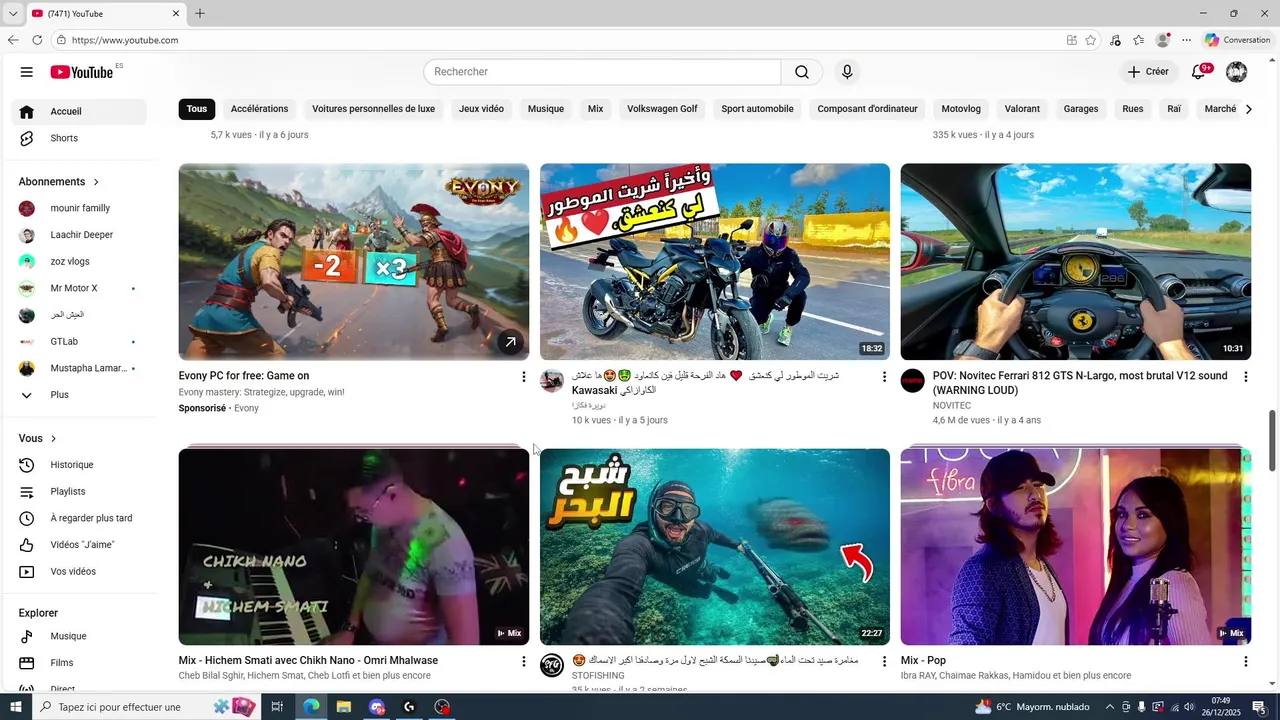Open options menu for Kawasaki video
The height and width of the screenshot is (720, 1280).
[884, 377]
